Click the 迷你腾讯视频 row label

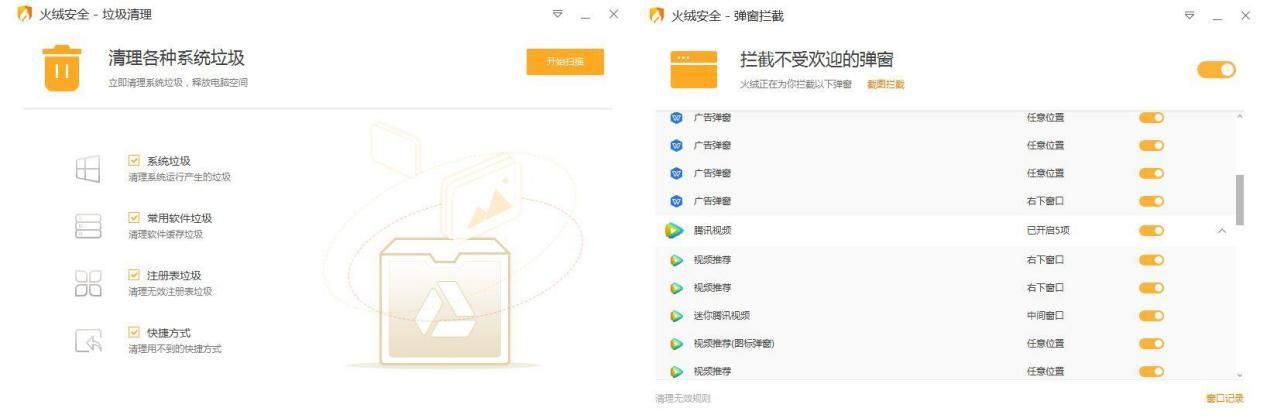click(x=721, y=316)
